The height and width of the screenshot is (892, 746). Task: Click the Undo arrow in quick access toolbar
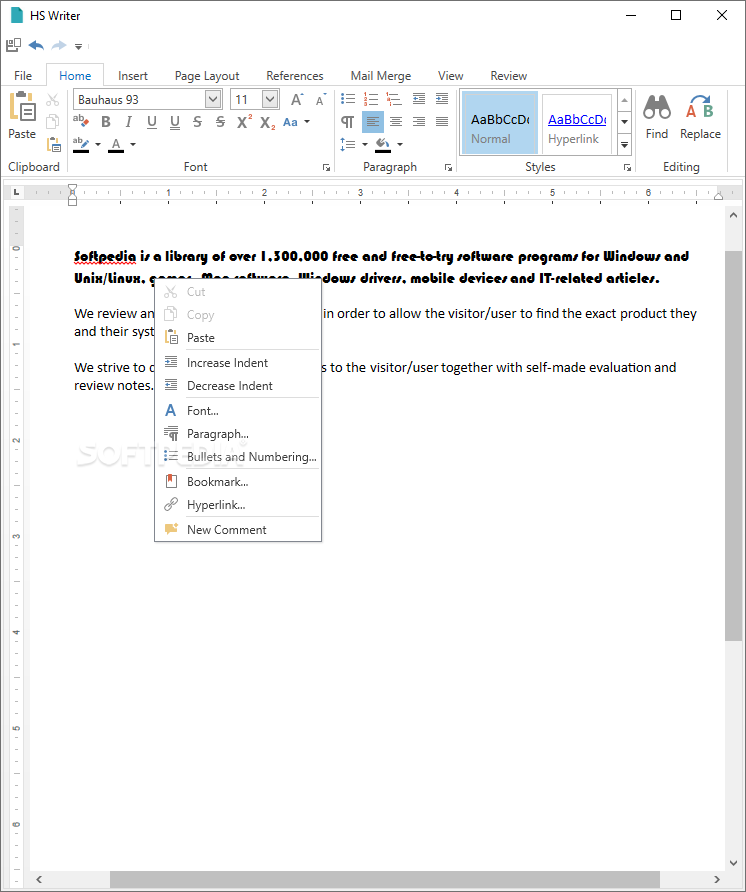coord(36,46)
